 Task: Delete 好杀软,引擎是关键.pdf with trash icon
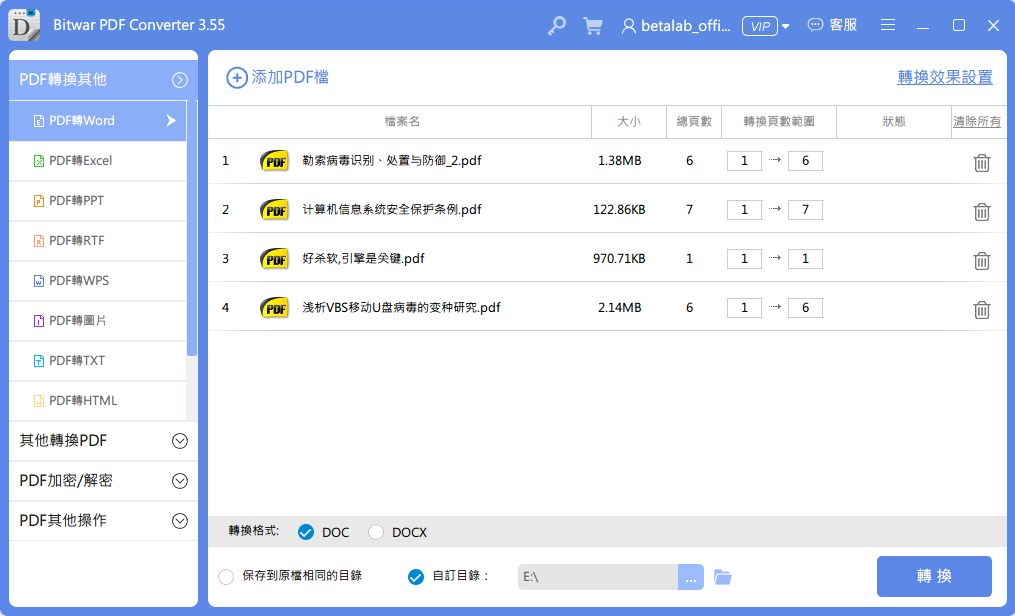(x=981, y=261)
